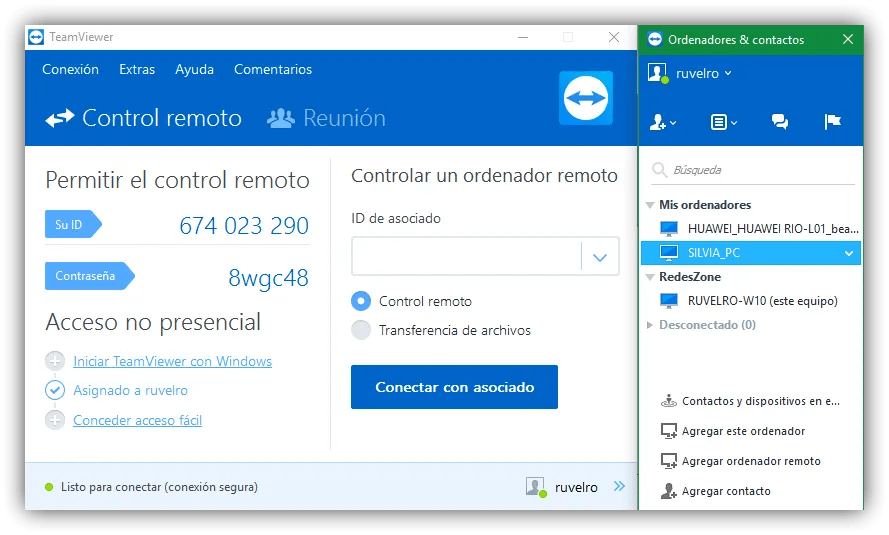
Task: Click the password 8wgc48
Action: click(268, 278)
